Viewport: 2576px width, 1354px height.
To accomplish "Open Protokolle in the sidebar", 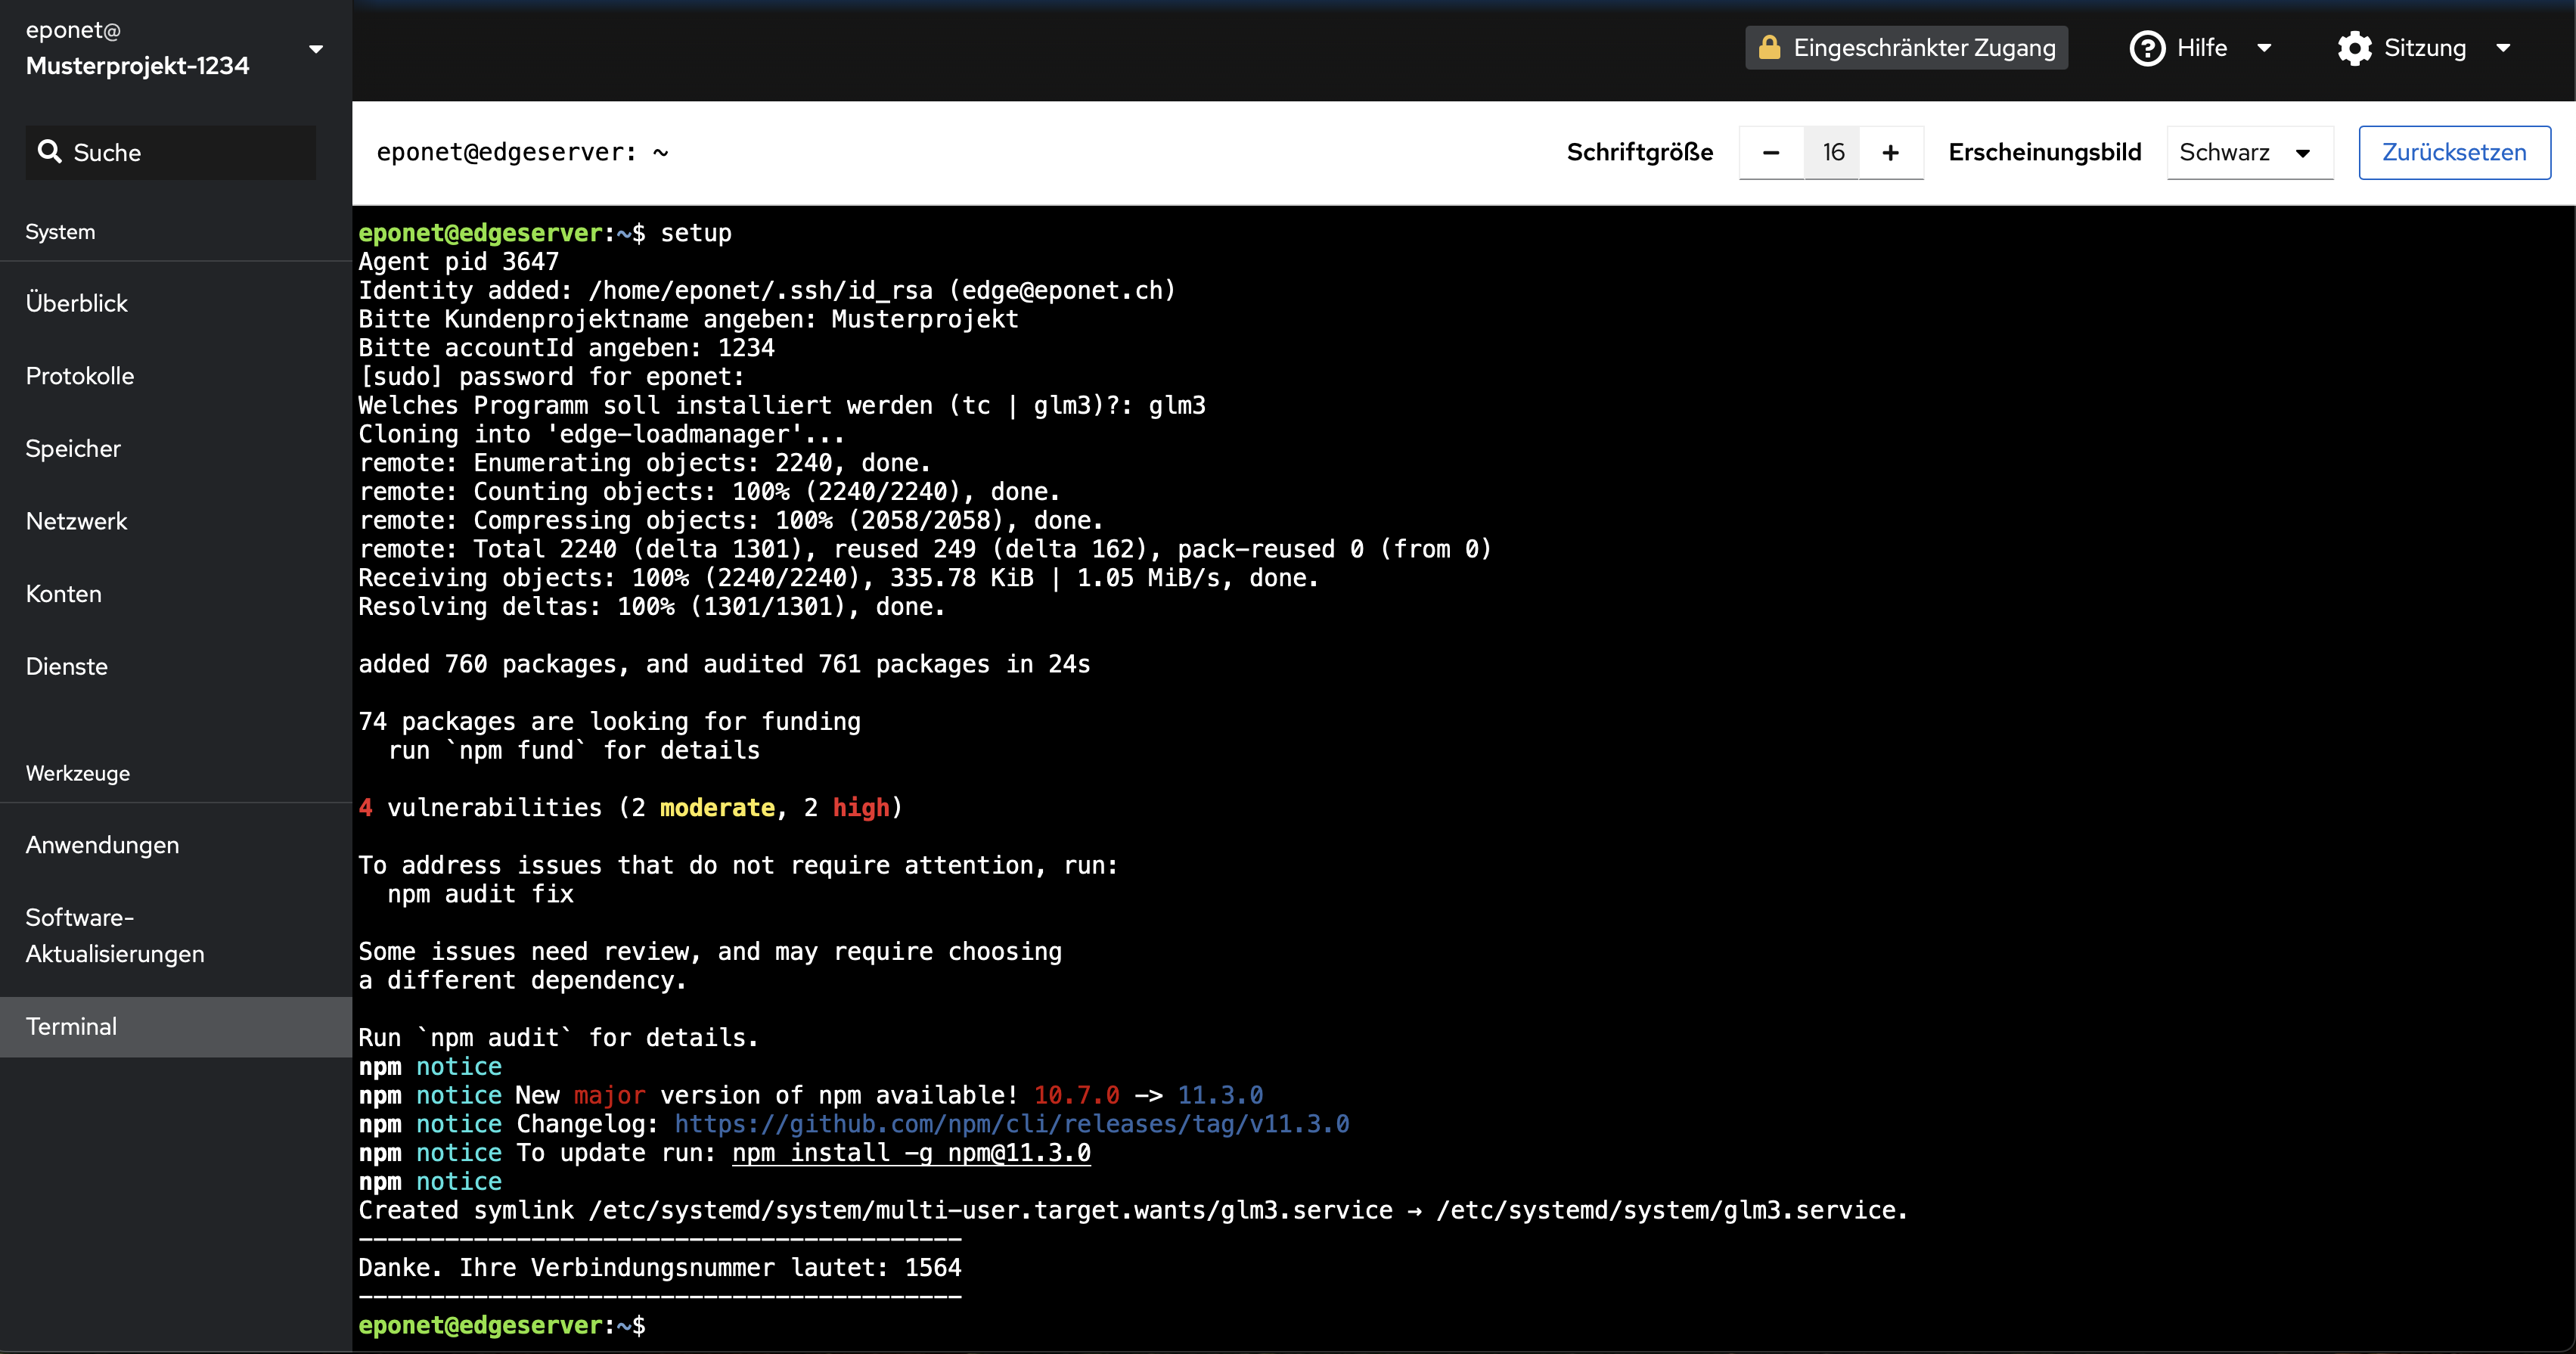I will pyautogui.click(x=176, y=376).
